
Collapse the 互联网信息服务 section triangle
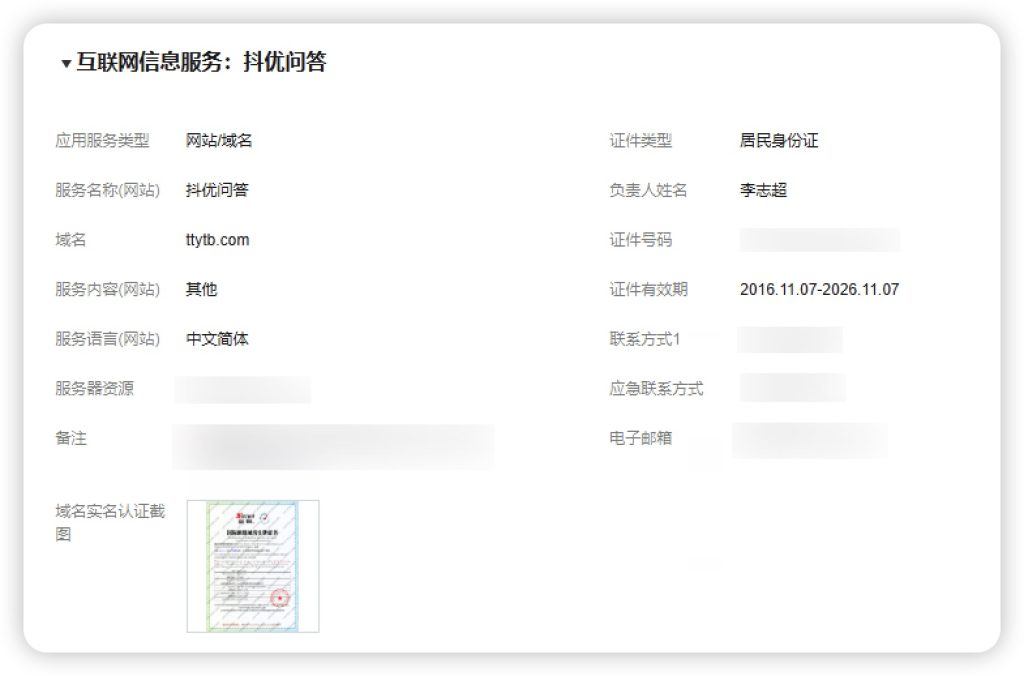click(x=66, y=64)
